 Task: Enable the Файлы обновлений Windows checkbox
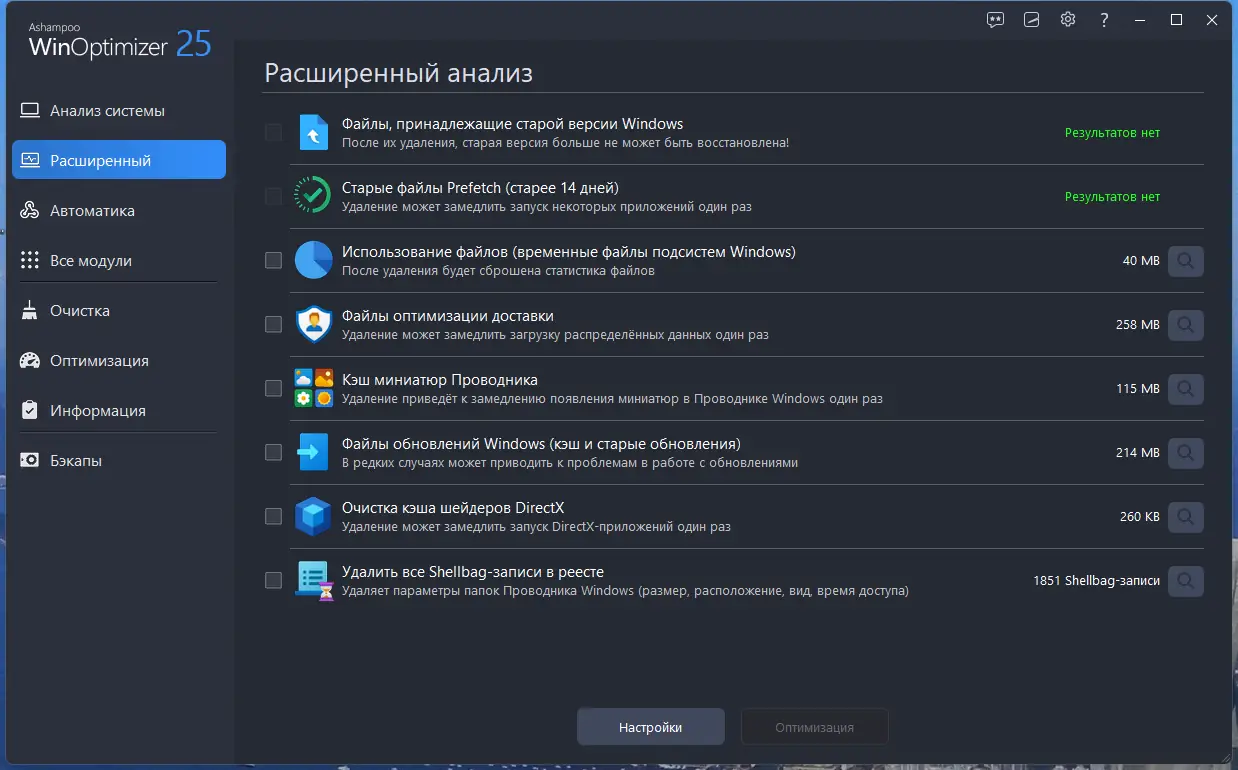[x=273, y=453]
